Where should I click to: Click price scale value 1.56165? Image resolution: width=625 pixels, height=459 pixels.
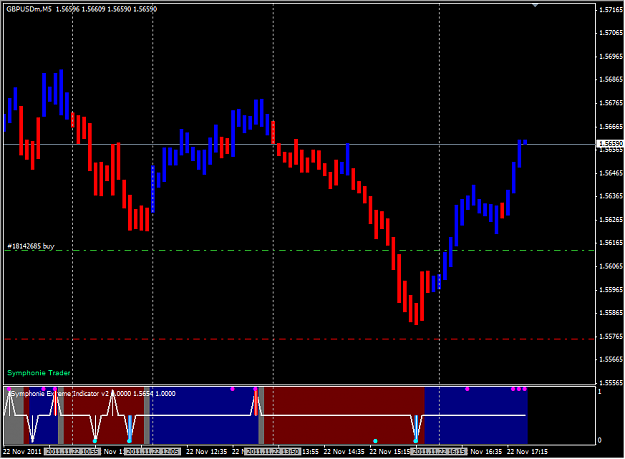(x=611, y=243)
